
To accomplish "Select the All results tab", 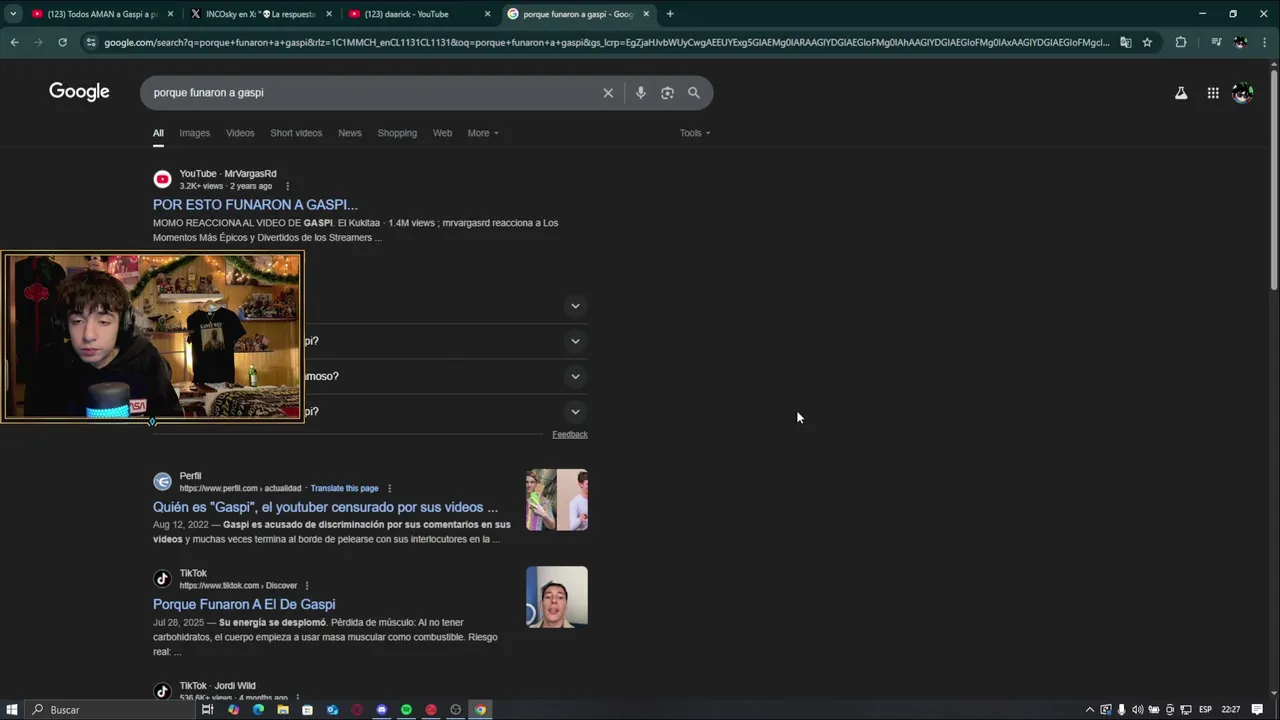I will pos(158,133).
